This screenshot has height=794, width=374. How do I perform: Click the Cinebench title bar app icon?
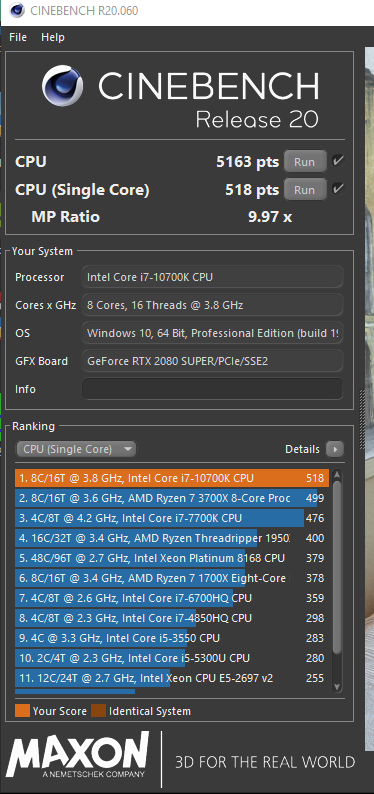point(17,10)
